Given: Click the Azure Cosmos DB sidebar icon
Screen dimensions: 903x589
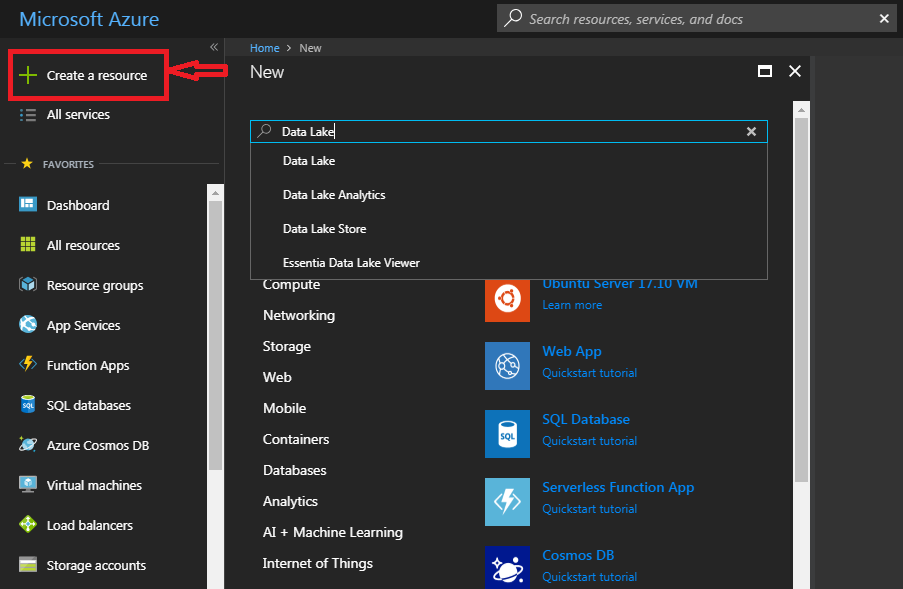Looking at the screenshot, I should click(28, 444).
